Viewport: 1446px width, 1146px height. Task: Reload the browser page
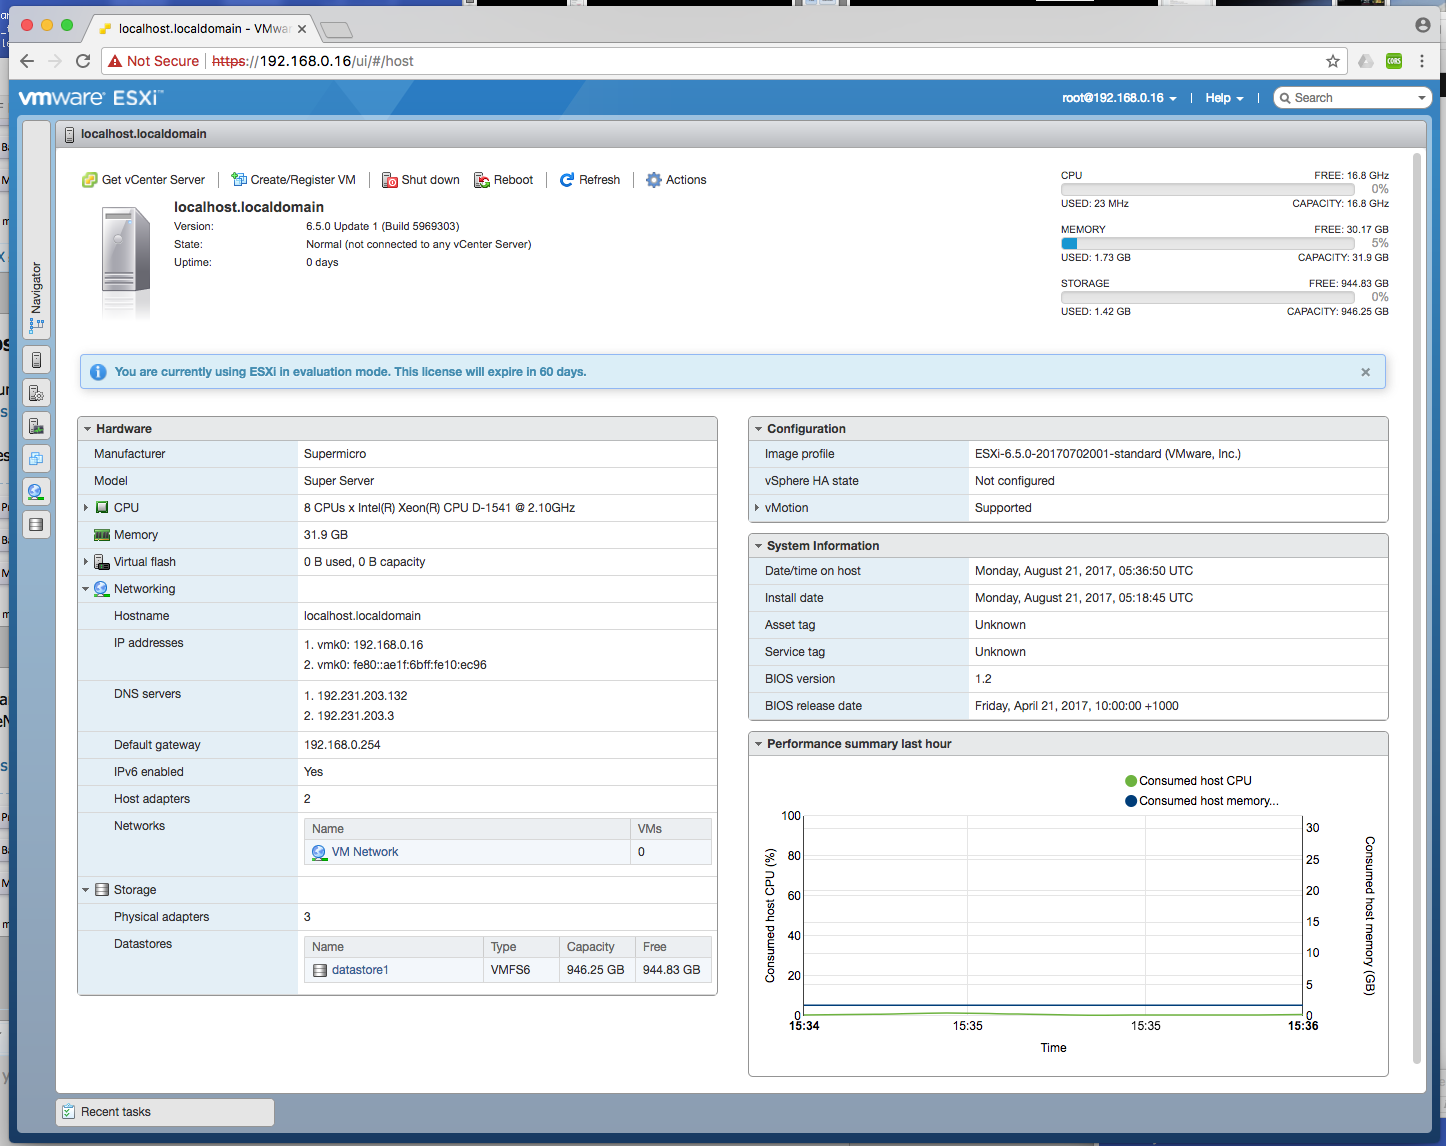[x=83, y=61]
